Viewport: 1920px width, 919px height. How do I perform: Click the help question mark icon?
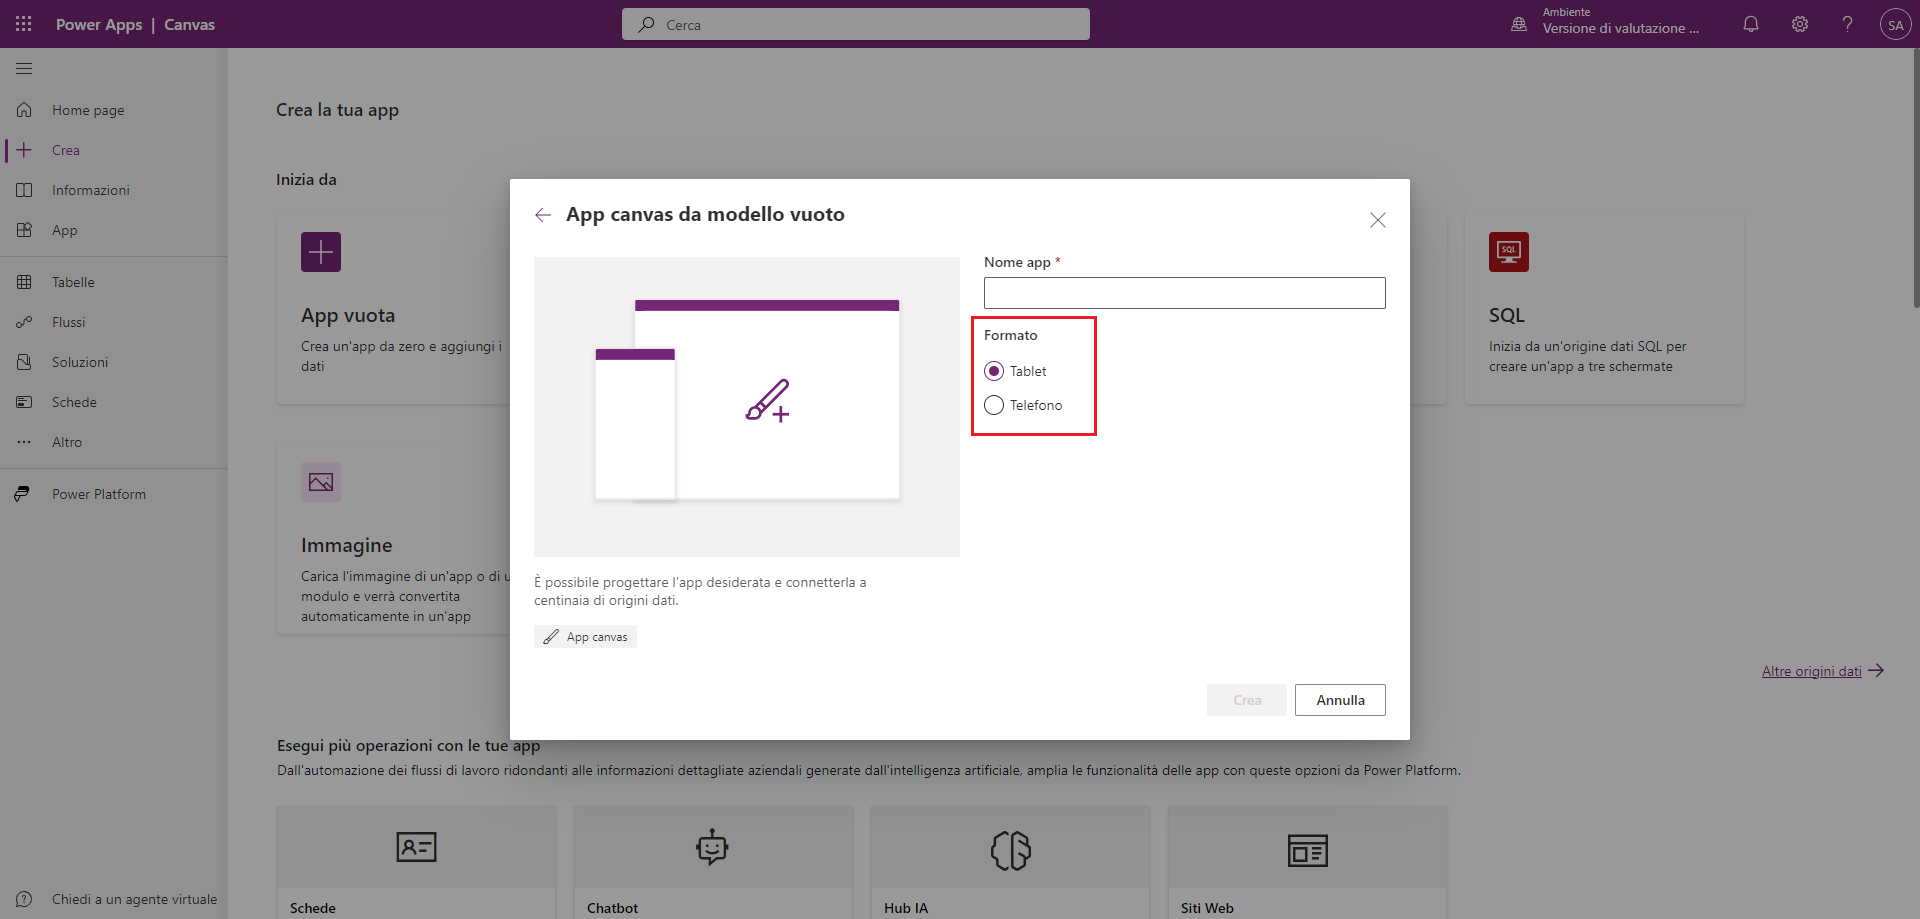(1847, 24)
